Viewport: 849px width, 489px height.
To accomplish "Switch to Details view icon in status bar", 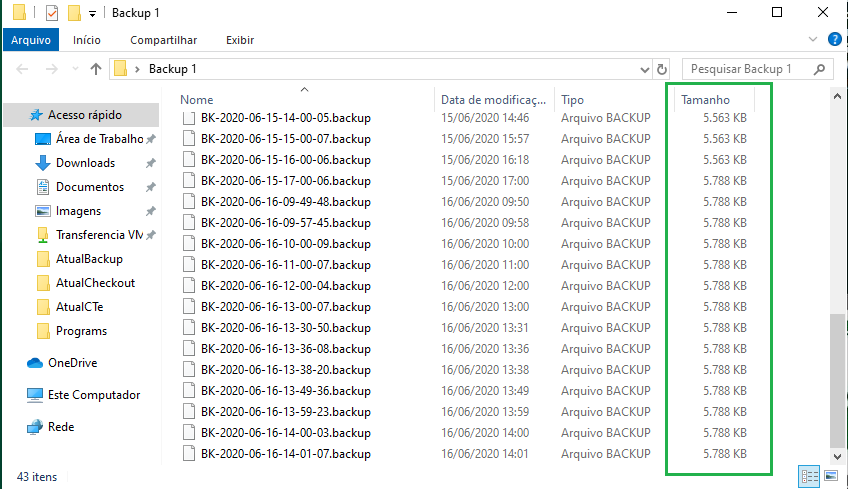I will [809, 477].
